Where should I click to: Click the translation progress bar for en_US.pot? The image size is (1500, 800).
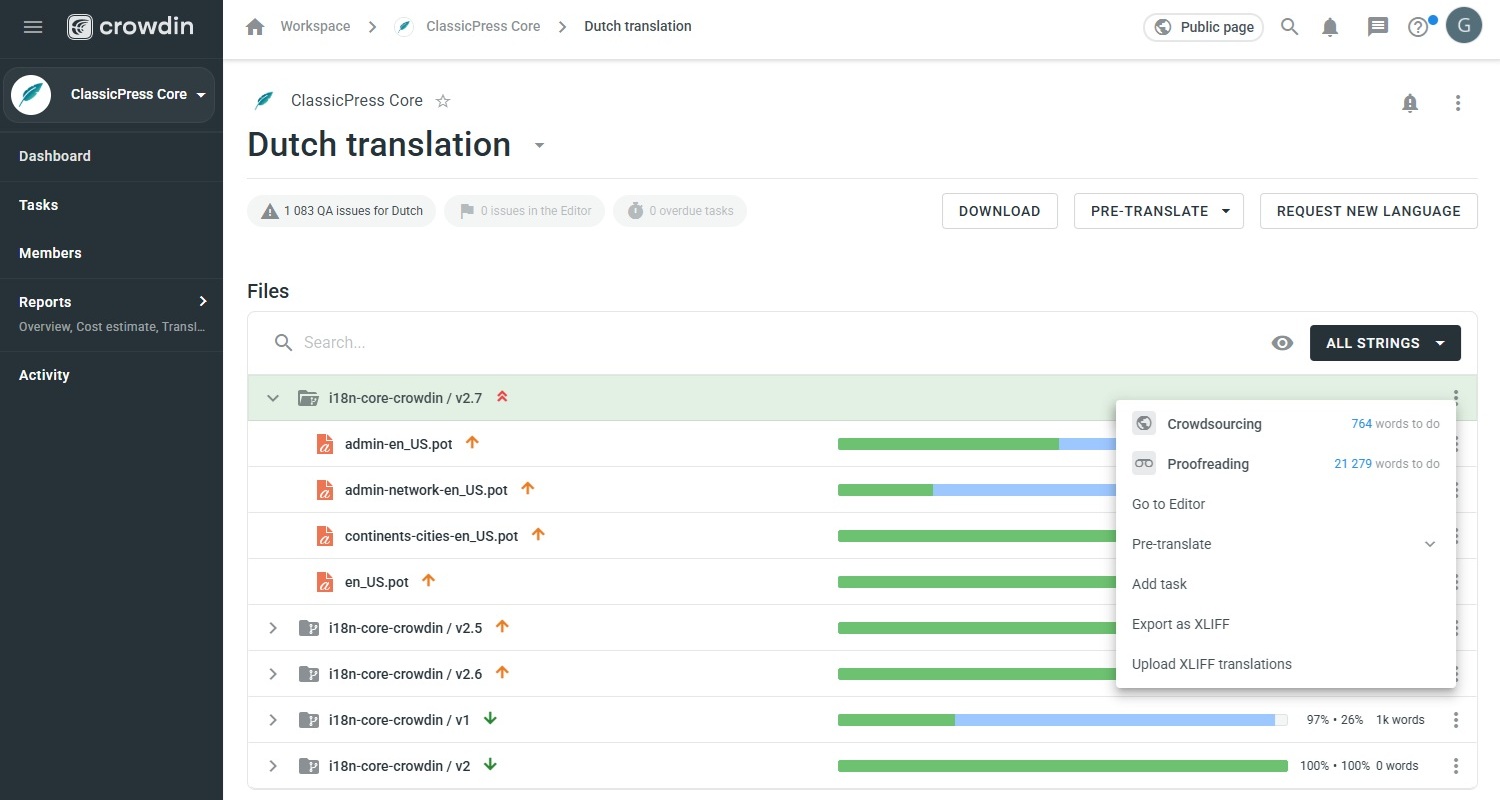(x=975, y=581)
